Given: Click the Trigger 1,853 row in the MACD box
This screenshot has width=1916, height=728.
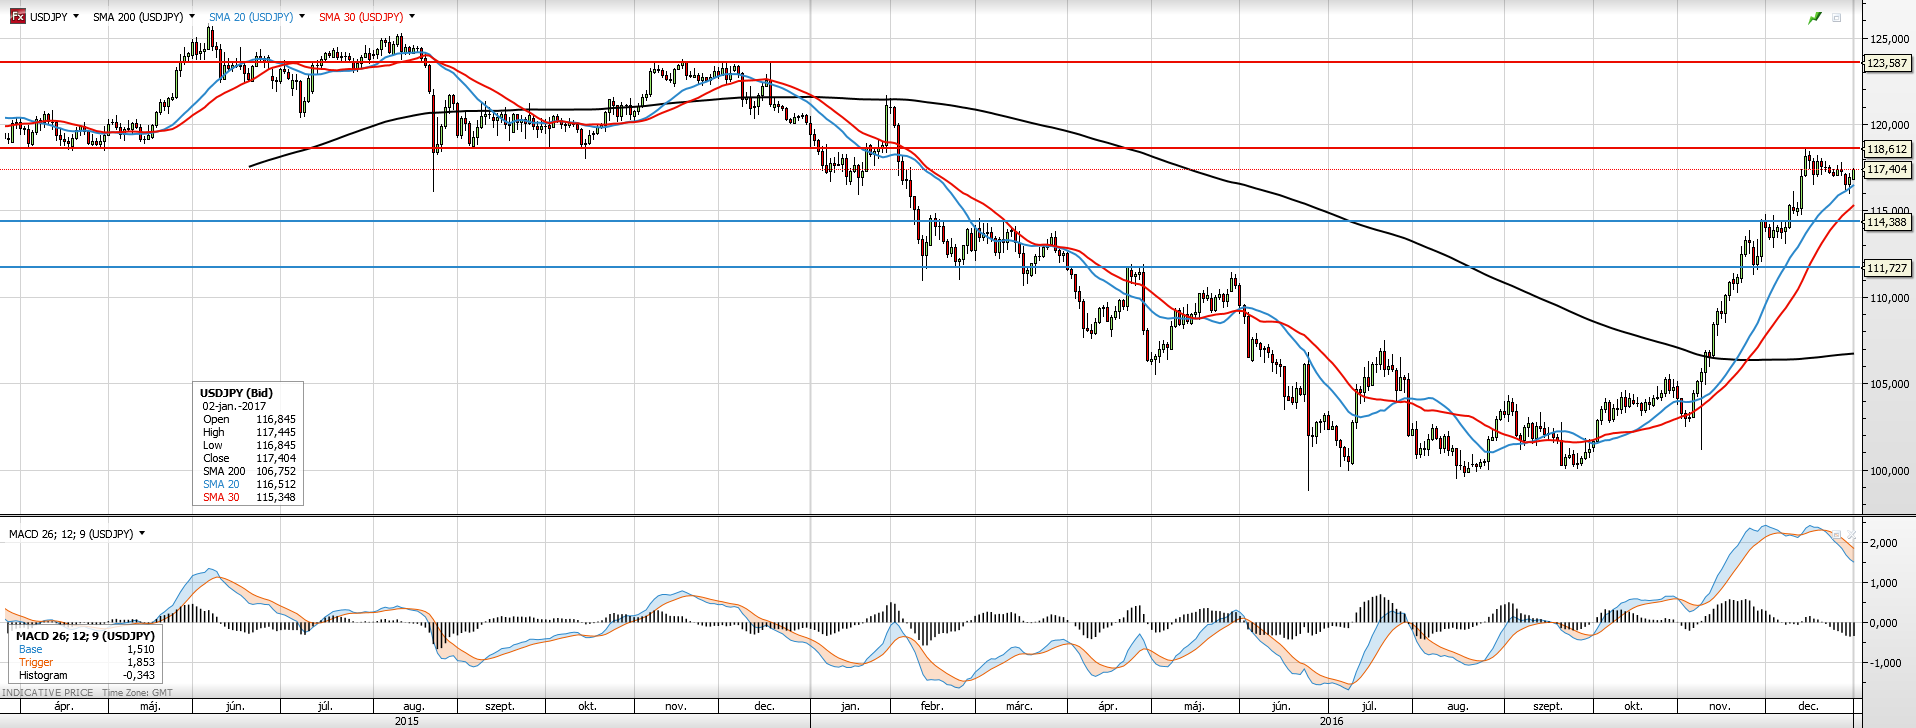Looking at the screenshot, I should coord(86,662).
